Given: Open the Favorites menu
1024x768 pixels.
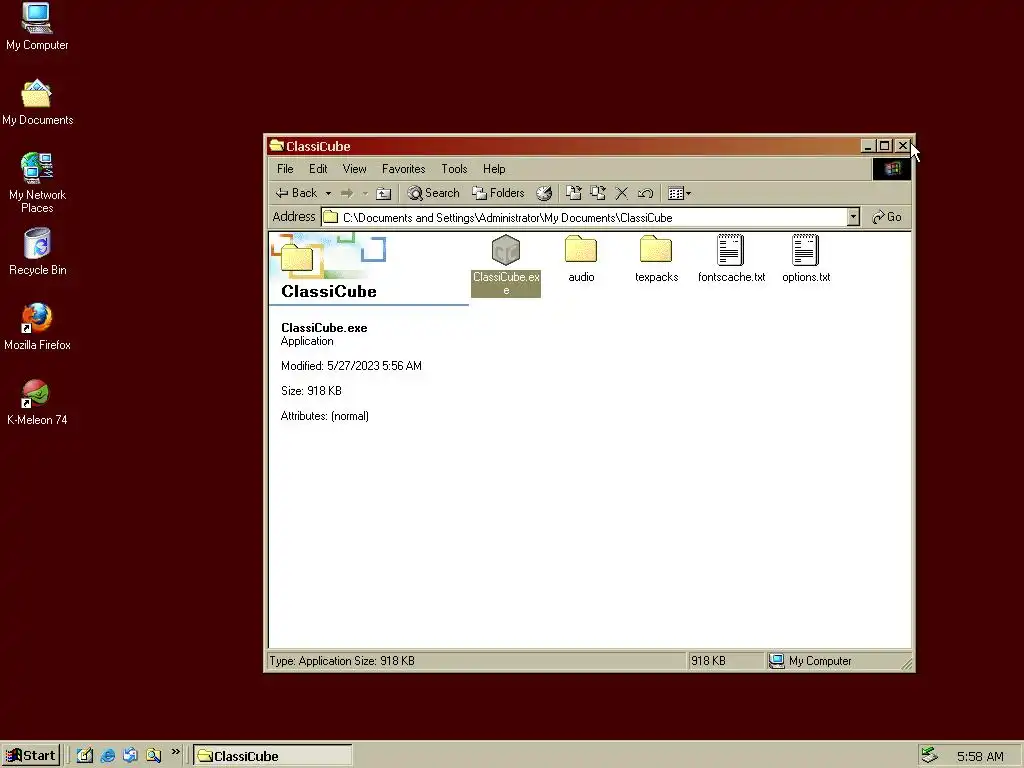Looking at the screenshot, I should [x=404, y=169].
